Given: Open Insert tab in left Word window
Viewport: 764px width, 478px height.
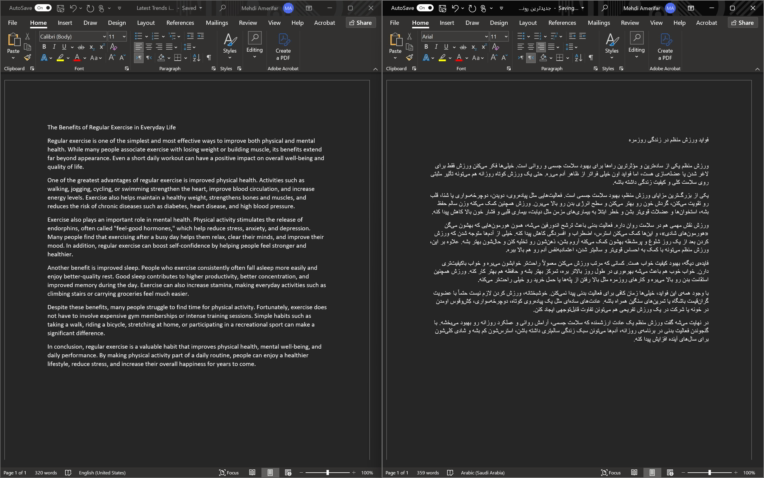Looking at the screenshot, I should pyautogui.click(x=65, y=23).
